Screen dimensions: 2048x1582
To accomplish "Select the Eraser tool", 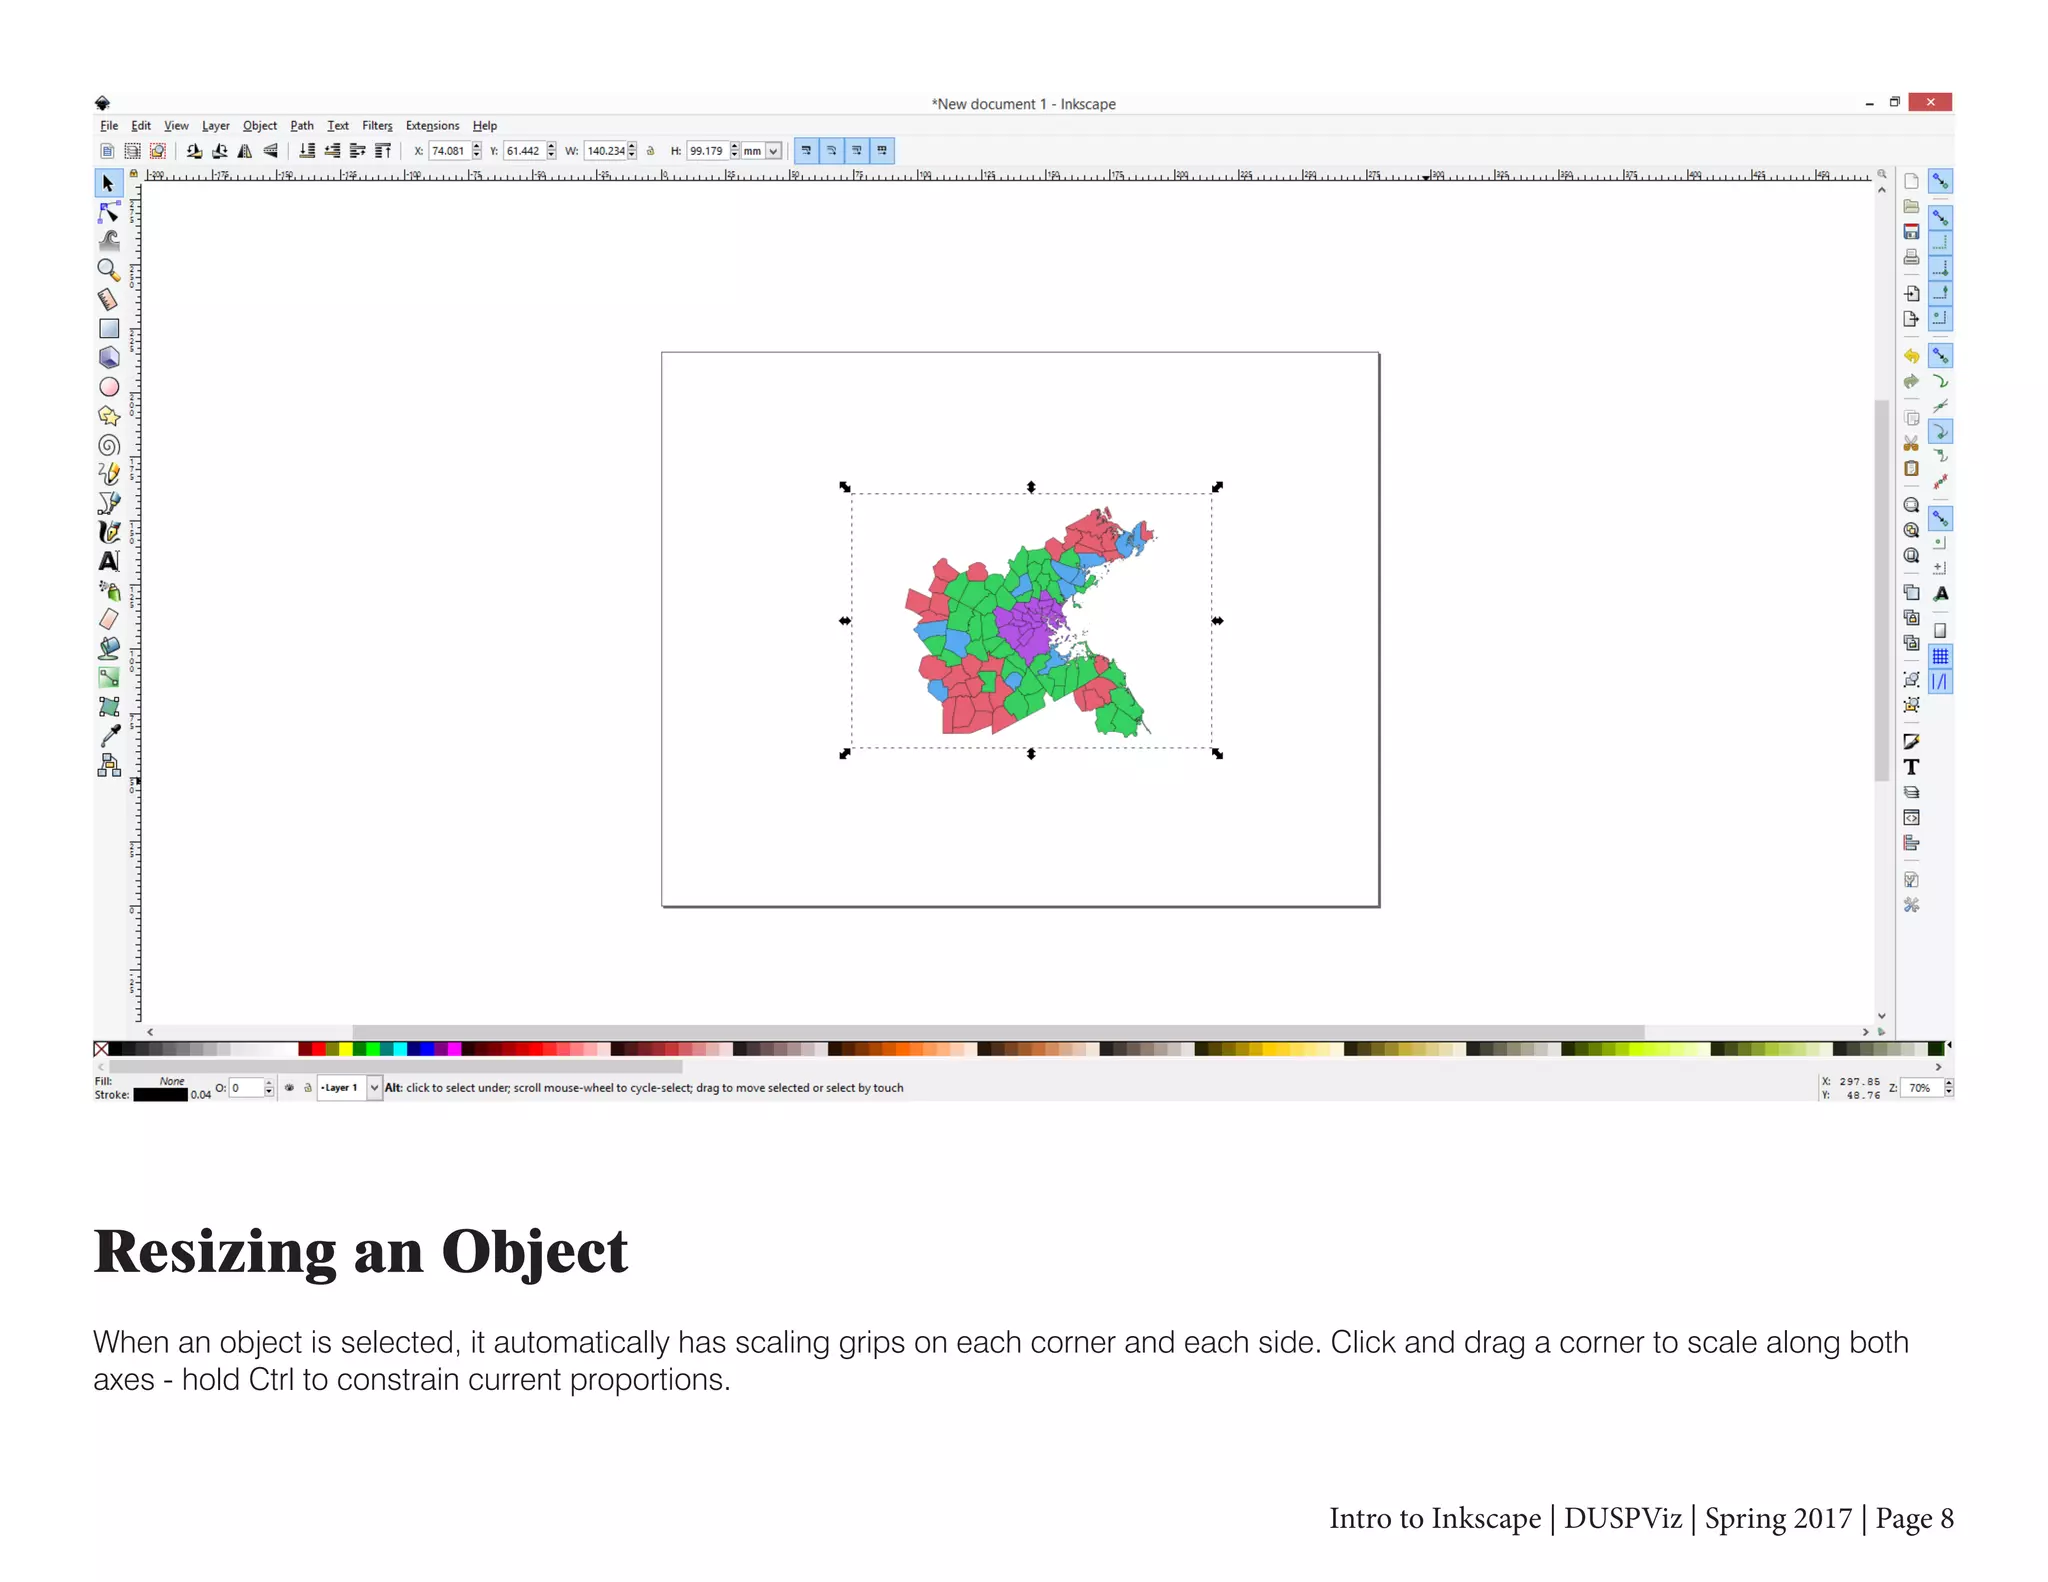I will coord(108,619).
